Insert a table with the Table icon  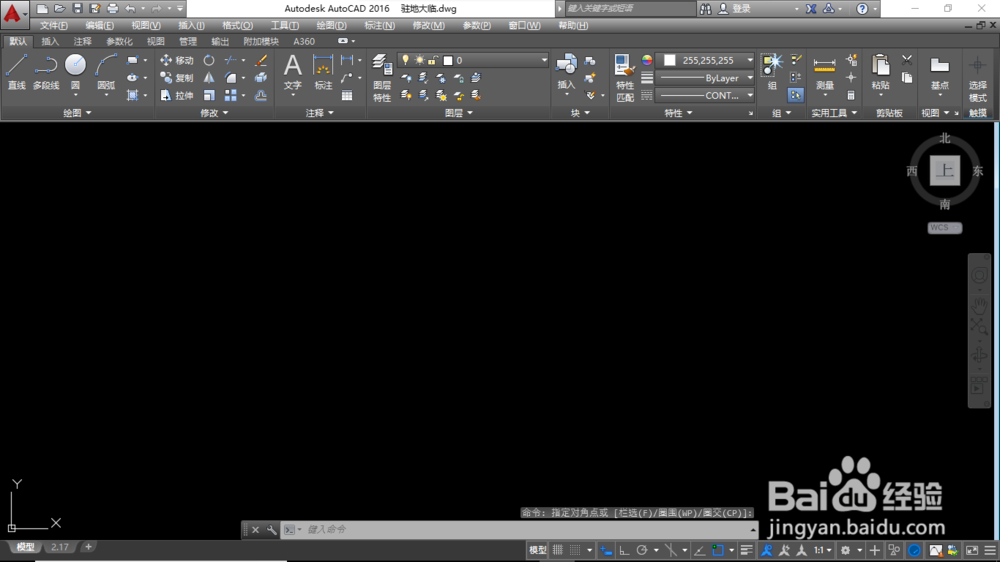(x=347, y=96)
